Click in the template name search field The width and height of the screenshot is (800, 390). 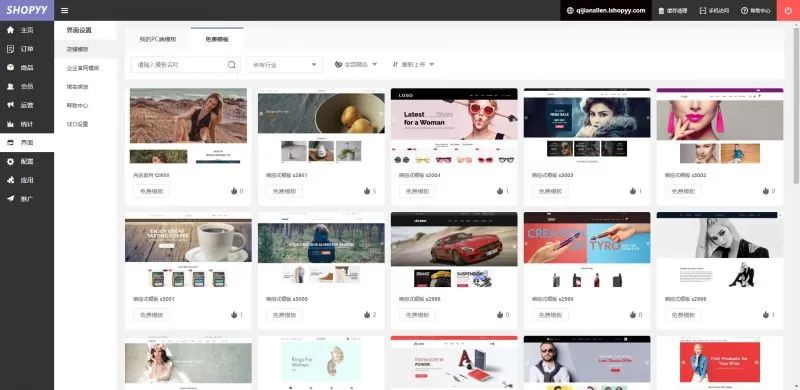tap(179, 65)
